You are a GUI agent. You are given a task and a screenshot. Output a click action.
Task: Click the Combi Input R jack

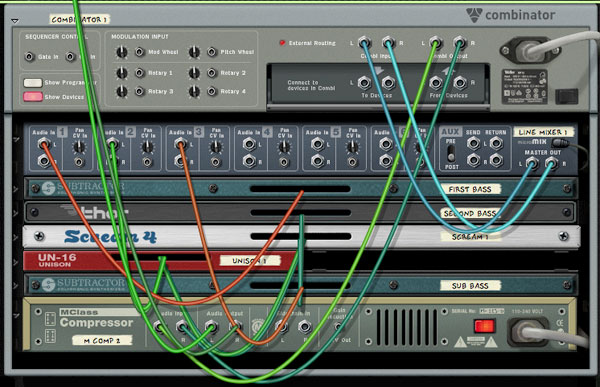pos(388,42)
